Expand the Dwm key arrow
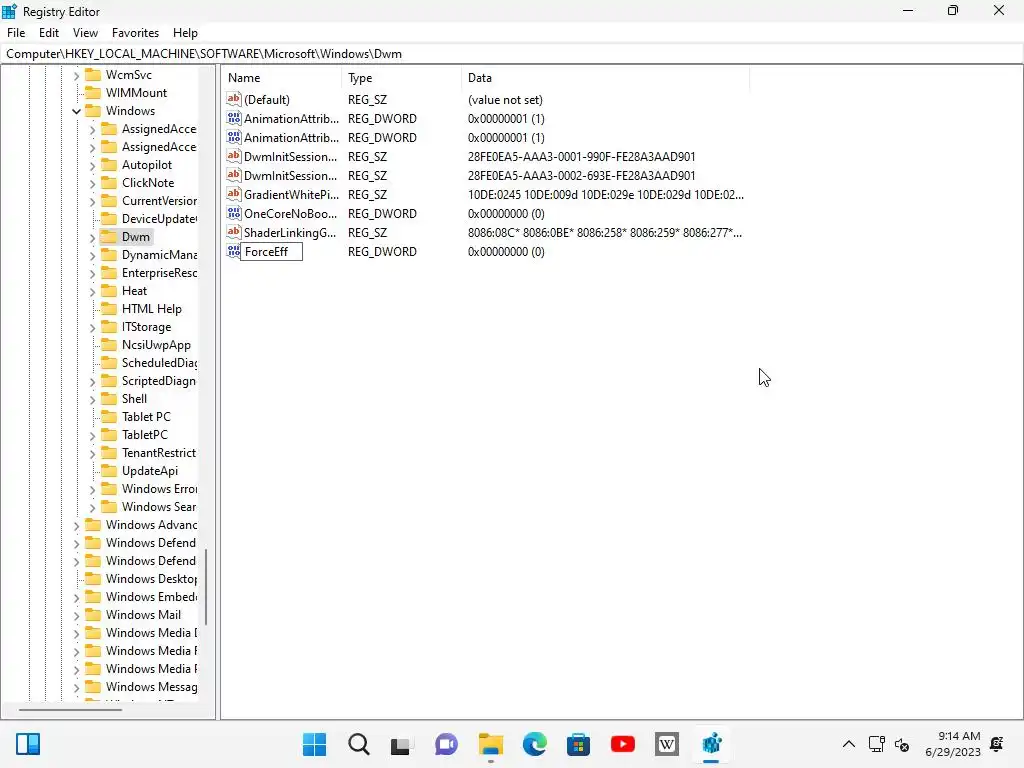The height and width of the screenshot is (768, 1024). (92, 238)
